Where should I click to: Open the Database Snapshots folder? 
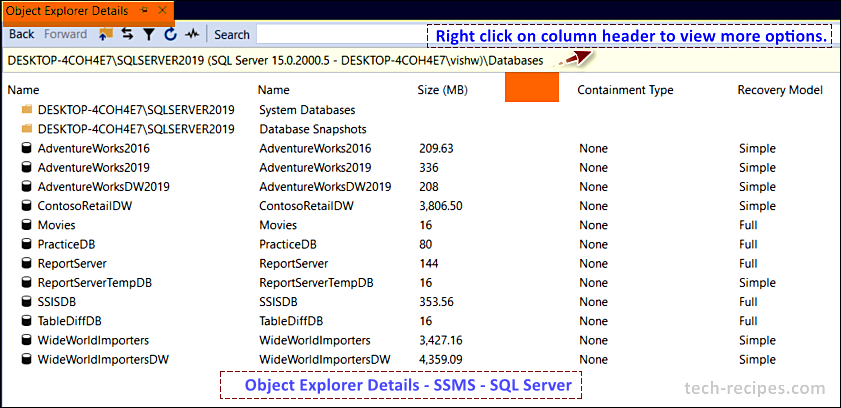click(26, 129)
